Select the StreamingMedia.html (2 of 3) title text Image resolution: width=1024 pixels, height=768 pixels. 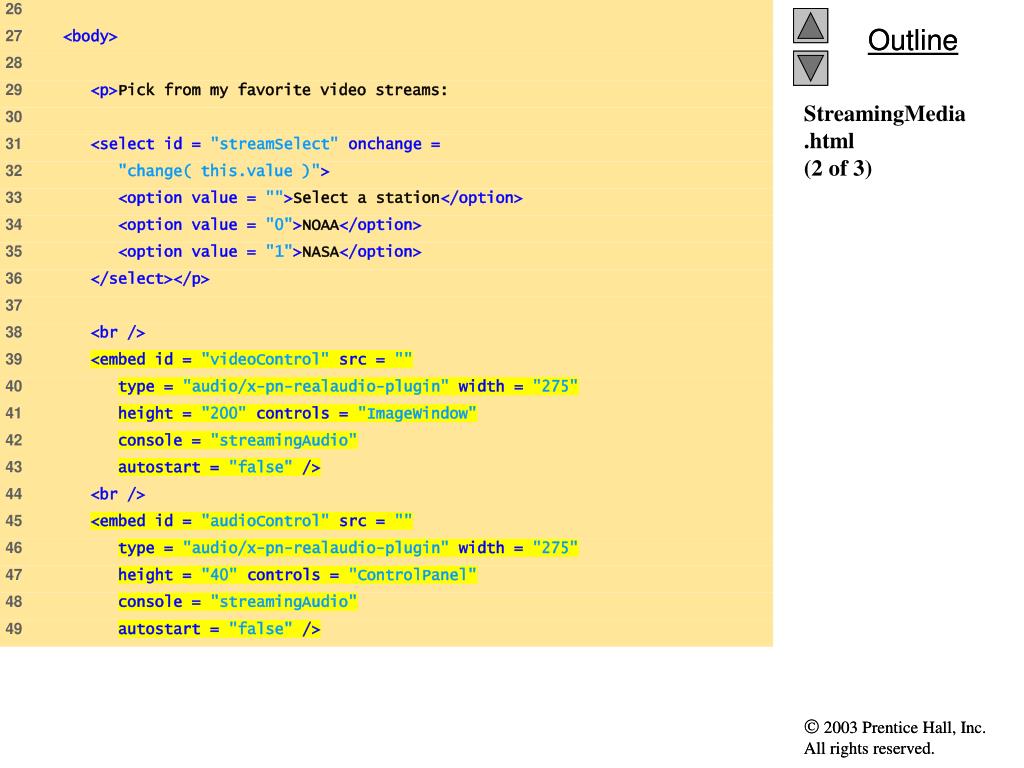point(884,141)
